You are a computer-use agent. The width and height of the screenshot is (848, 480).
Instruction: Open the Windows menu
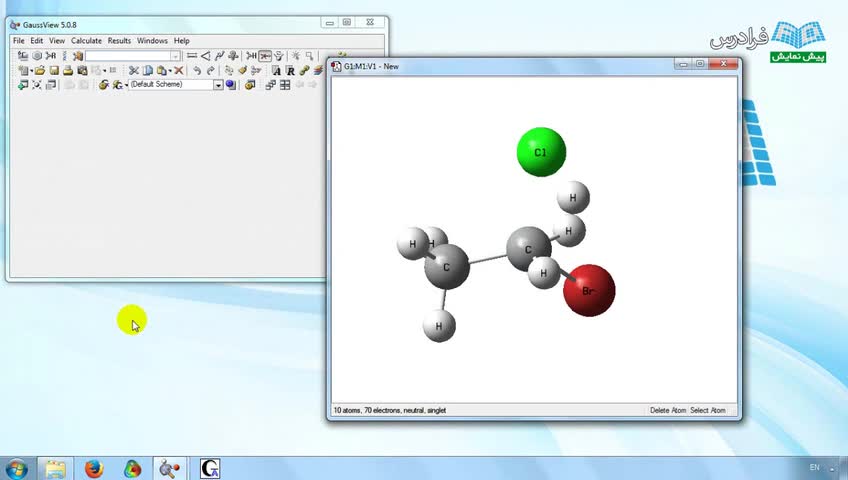tap(152, 41)
